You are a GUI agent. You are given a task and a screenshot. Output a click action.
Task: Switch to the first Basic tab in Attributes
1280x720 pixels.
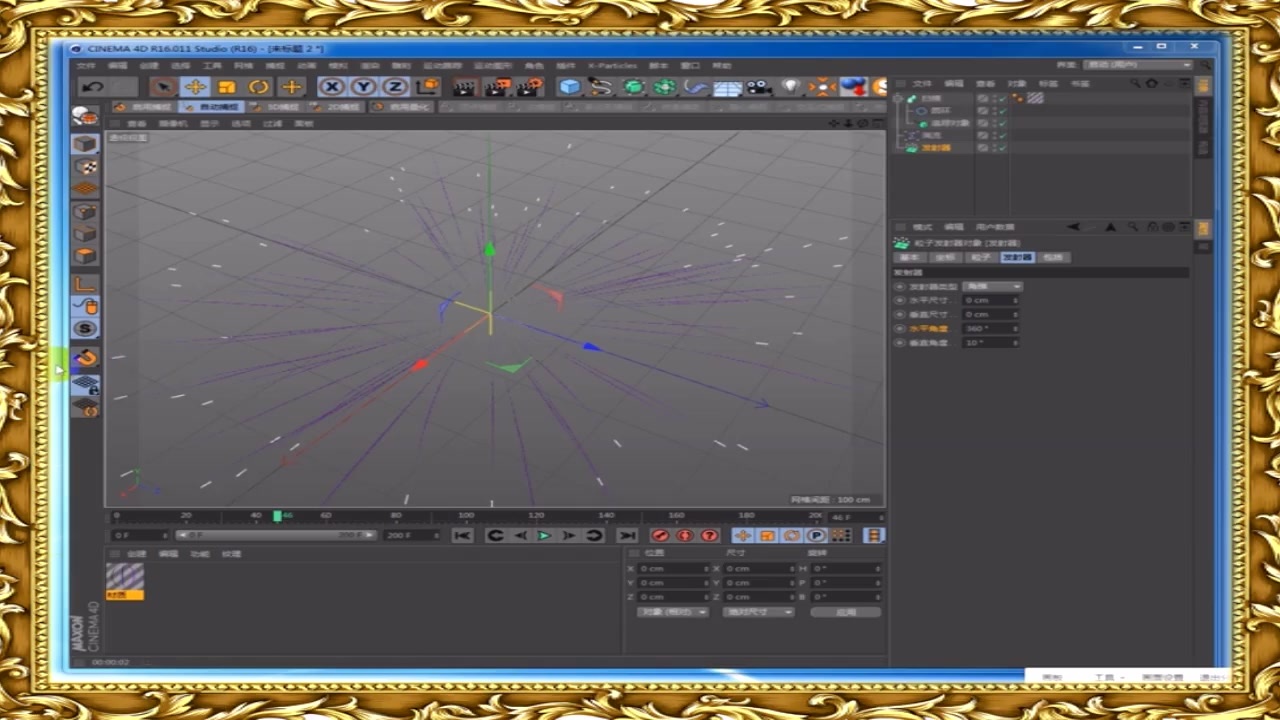coord(910,257)
